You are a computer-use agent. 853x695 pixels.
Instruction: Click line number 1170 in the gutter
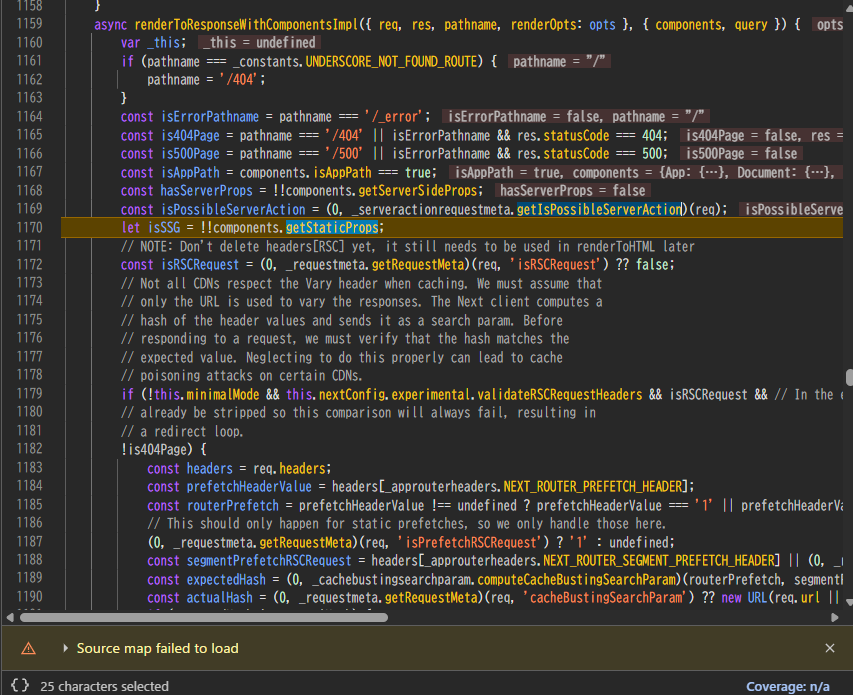click(x=29, y=227)
